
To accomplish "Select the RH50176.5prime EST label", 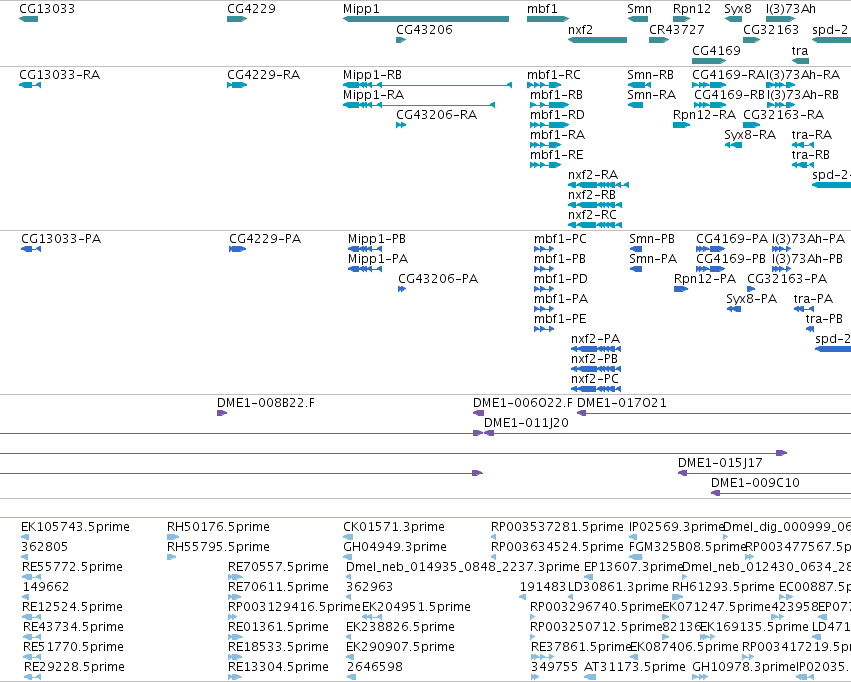I will tap(218, 527).
